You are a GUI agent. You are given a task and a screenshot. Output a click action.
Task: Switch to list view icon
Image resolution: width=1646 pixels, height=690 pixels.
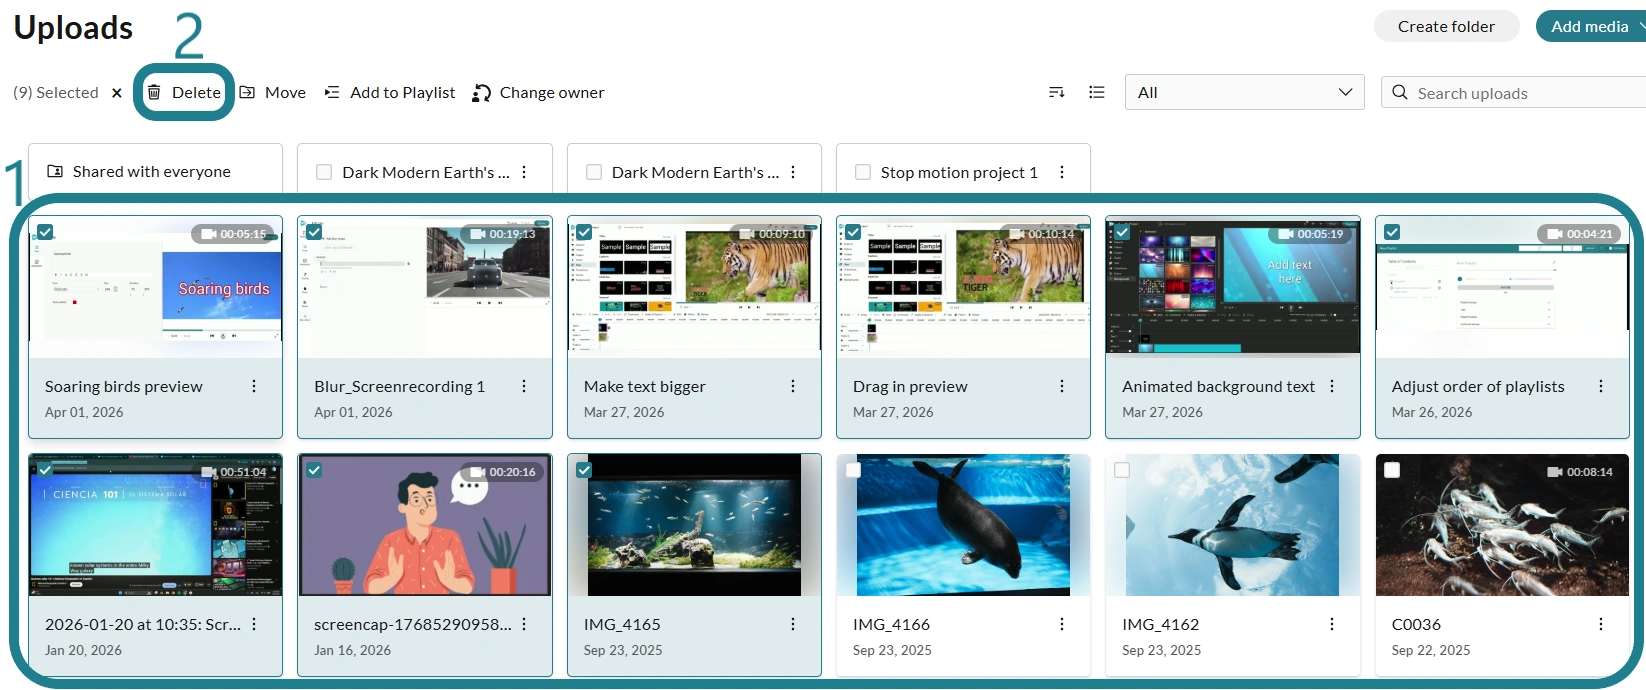click(x=1097, y=92)
